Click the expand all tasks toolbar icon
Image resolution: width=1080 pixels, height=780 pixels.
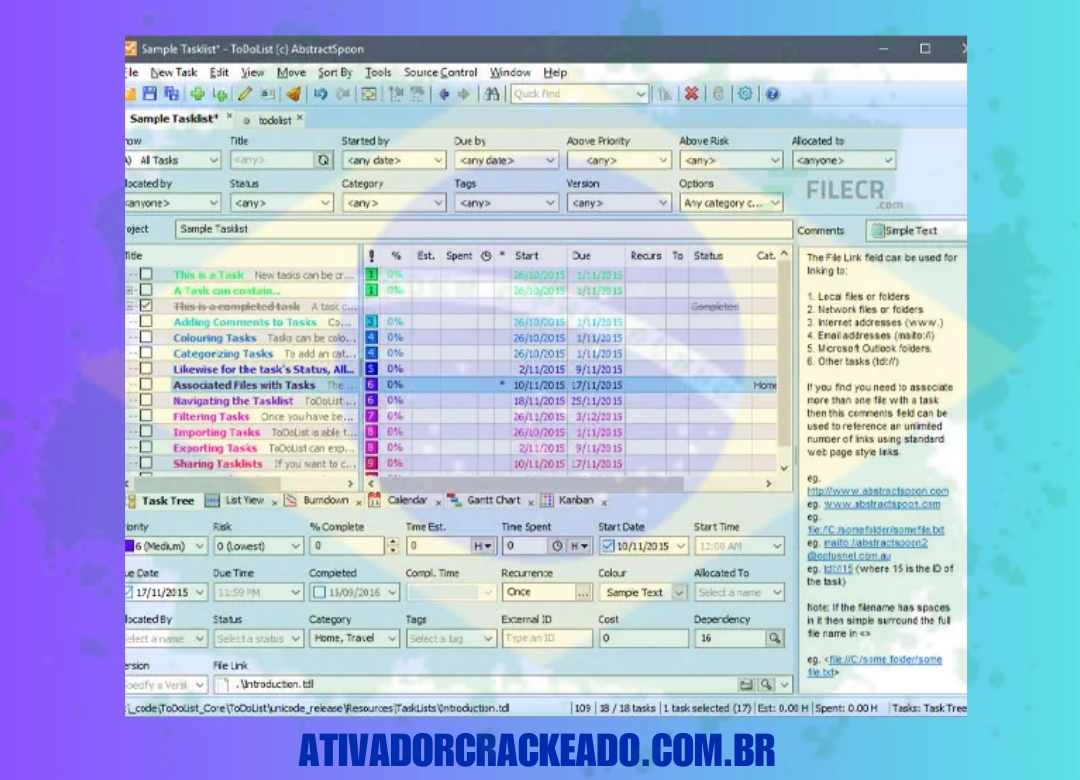point(395,94)
